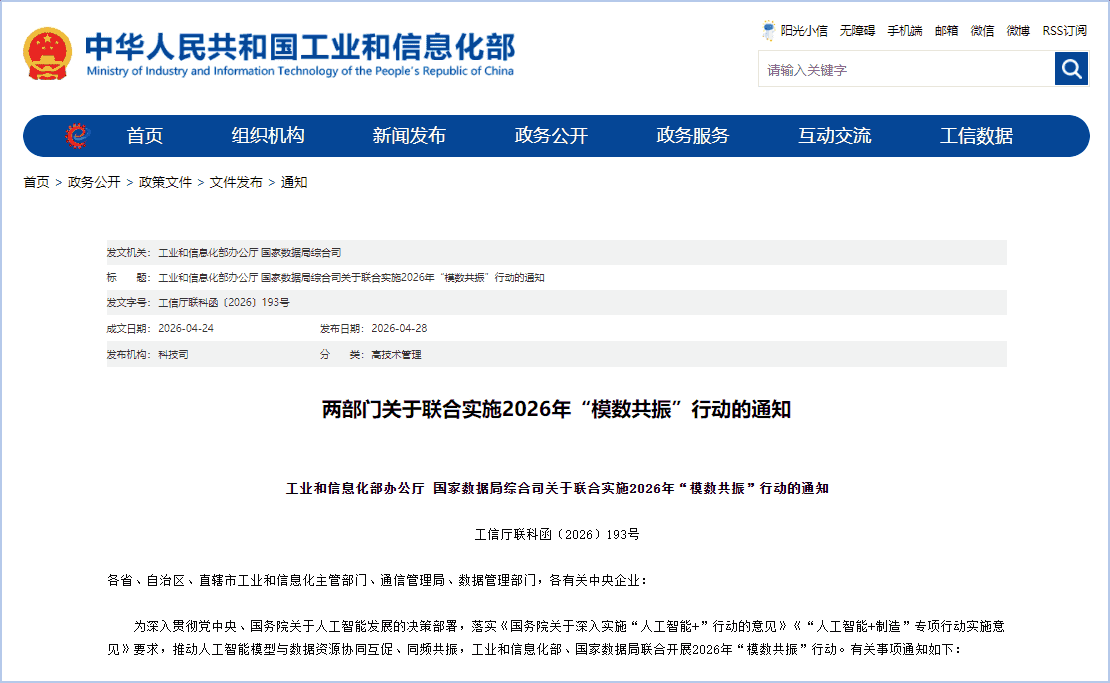Click the keyword search input field

coord(906,69)
